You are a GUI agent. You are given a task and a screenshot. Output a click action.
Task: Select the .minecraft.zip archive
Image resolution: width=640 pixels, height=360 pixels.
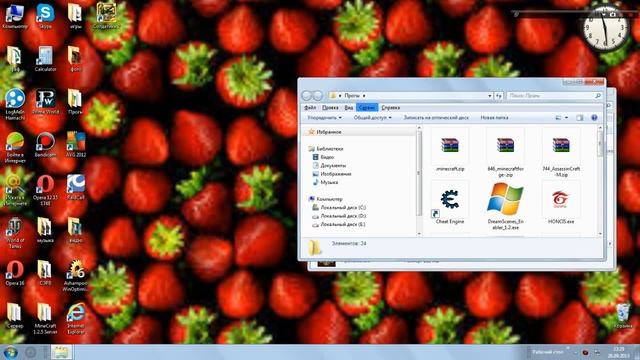coord(450,150)
